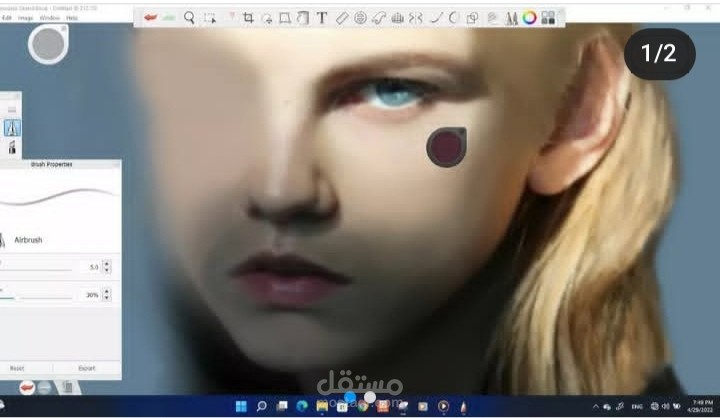Viewport: 720px width, 418px height.
Task: Open the Color Wheel editor
Action: [x=529, y=18]
